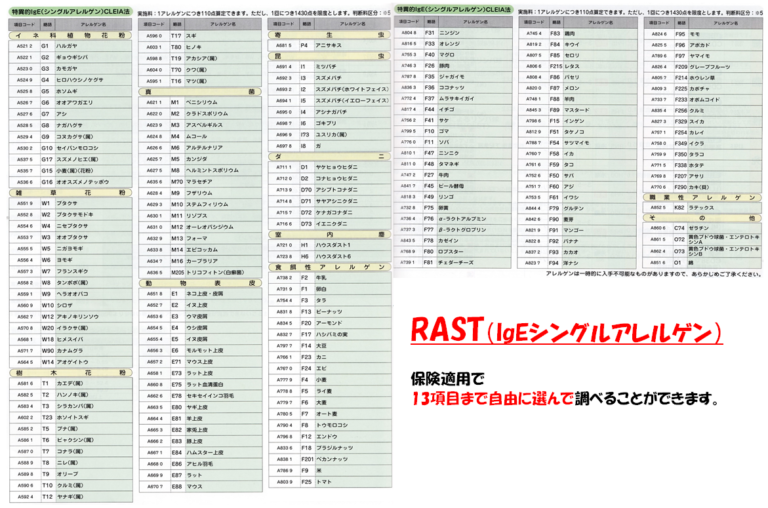Click G6 オオアワガエリ allergen
The height and width of the screenshot is (508, 768).
(x=71, y=103)
